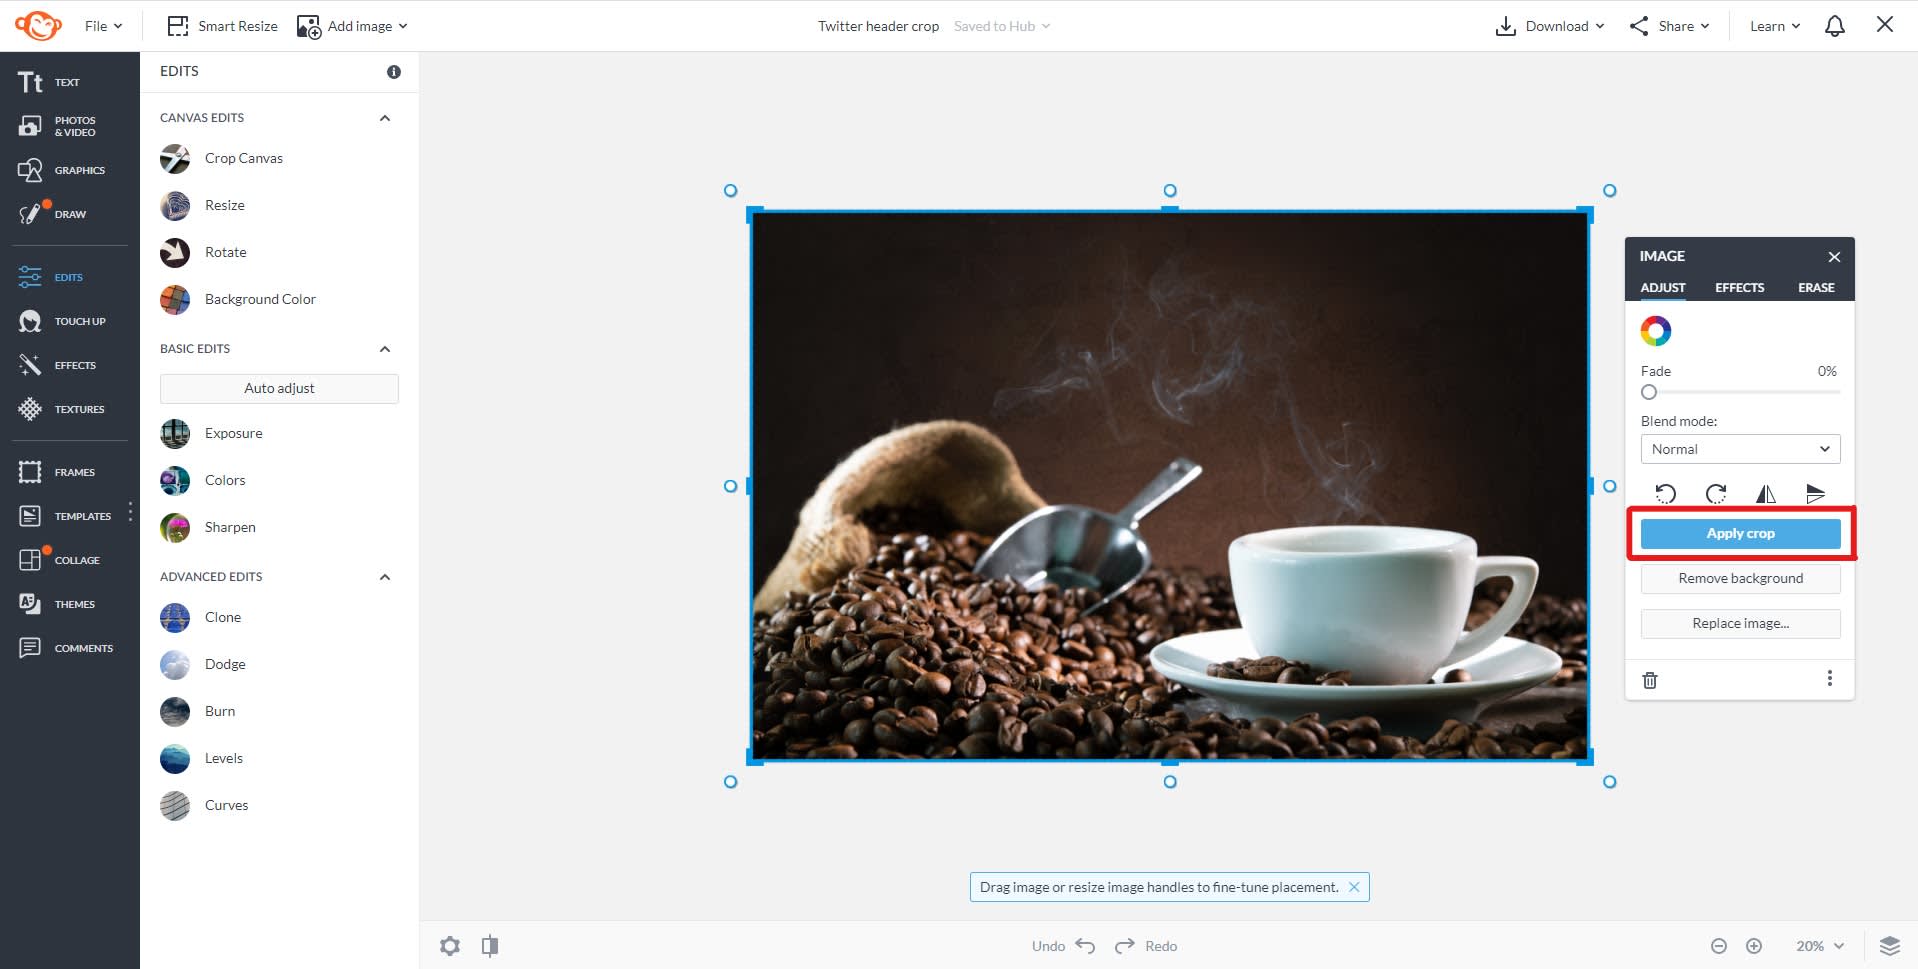Click the Apply crop button
1918x969 pixels.
(1740, 534)
